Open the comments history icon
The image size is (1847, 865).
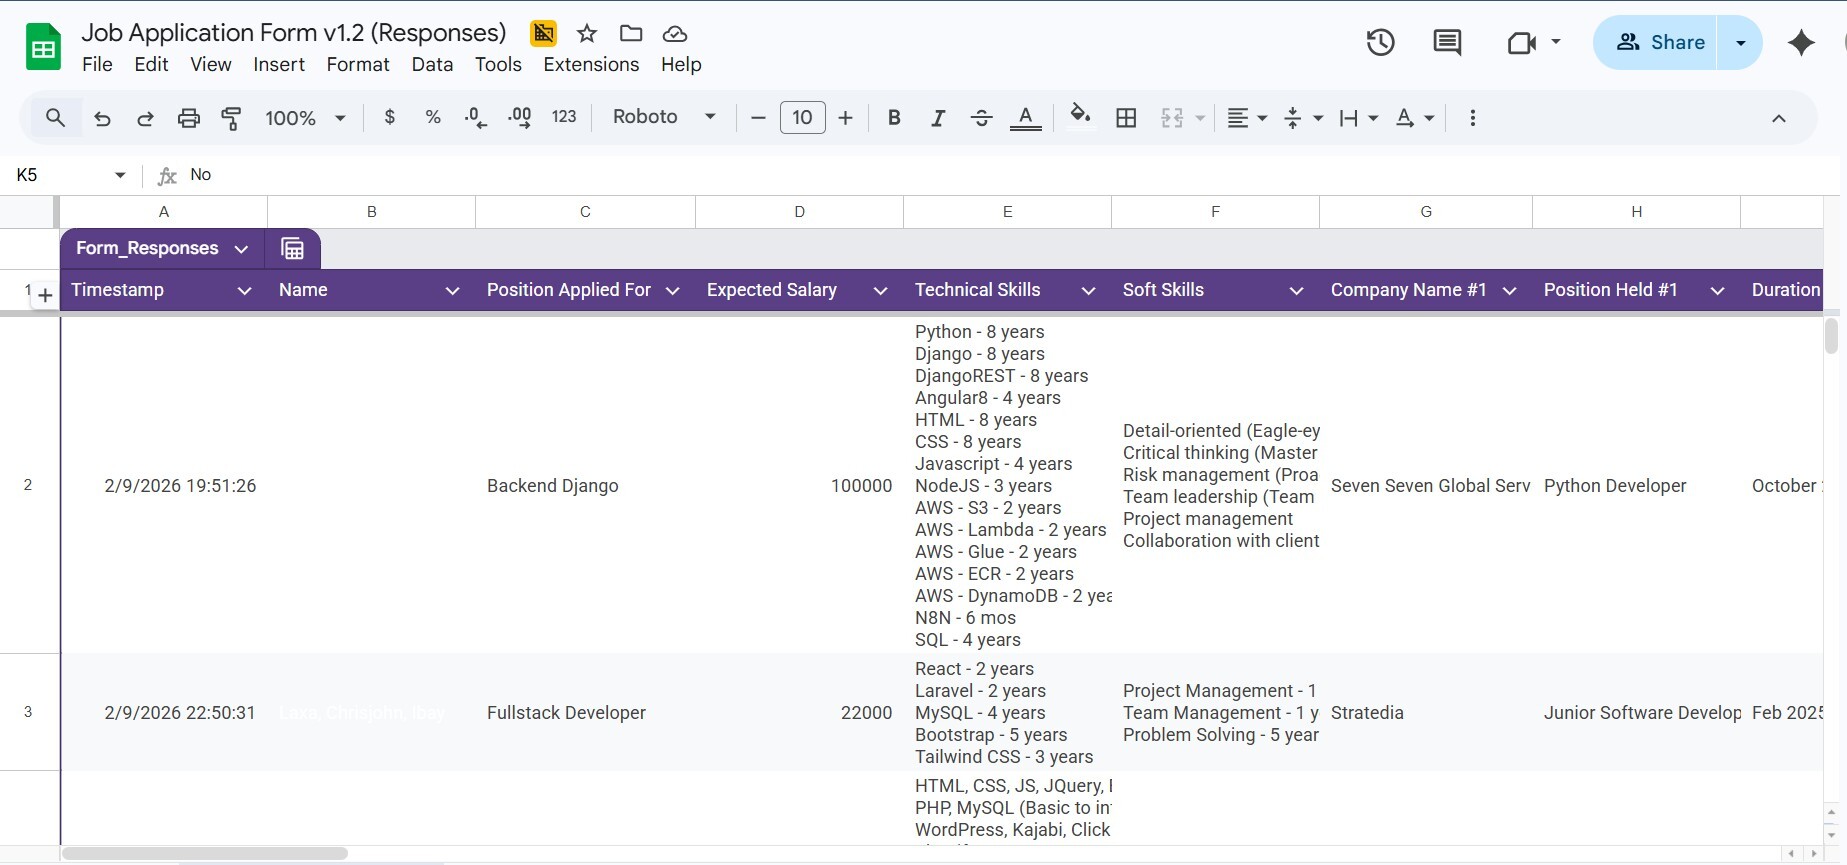(1447, 42)
